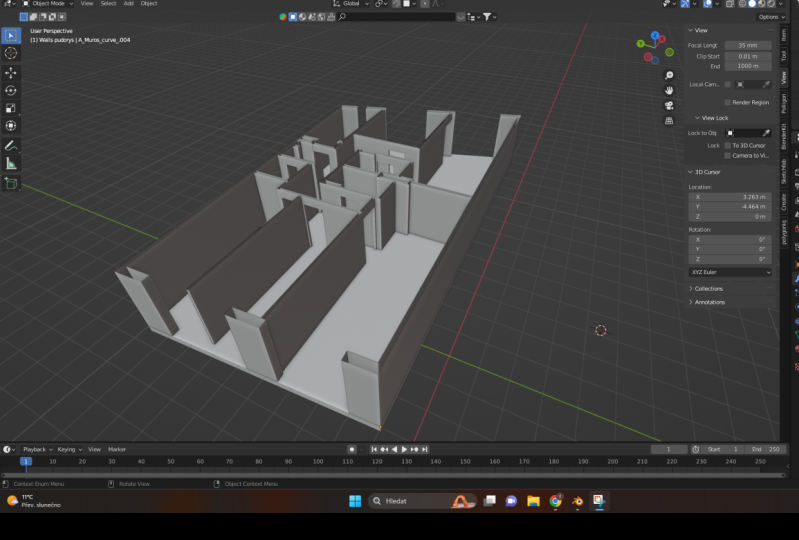Select the Scale tool
This screenshot has width=799, height=540.
11,108
